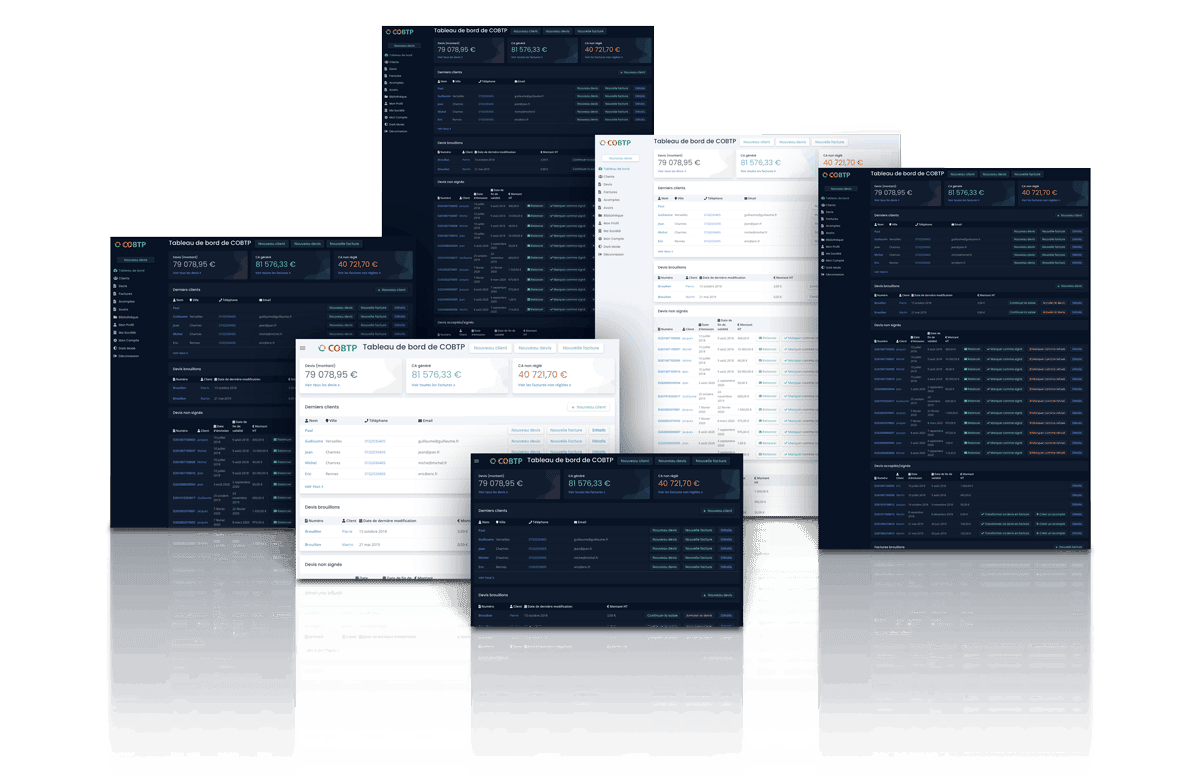Toggle Dark Mode in the light sidebar
The image size is (1200, 780).
pos(610,246)
